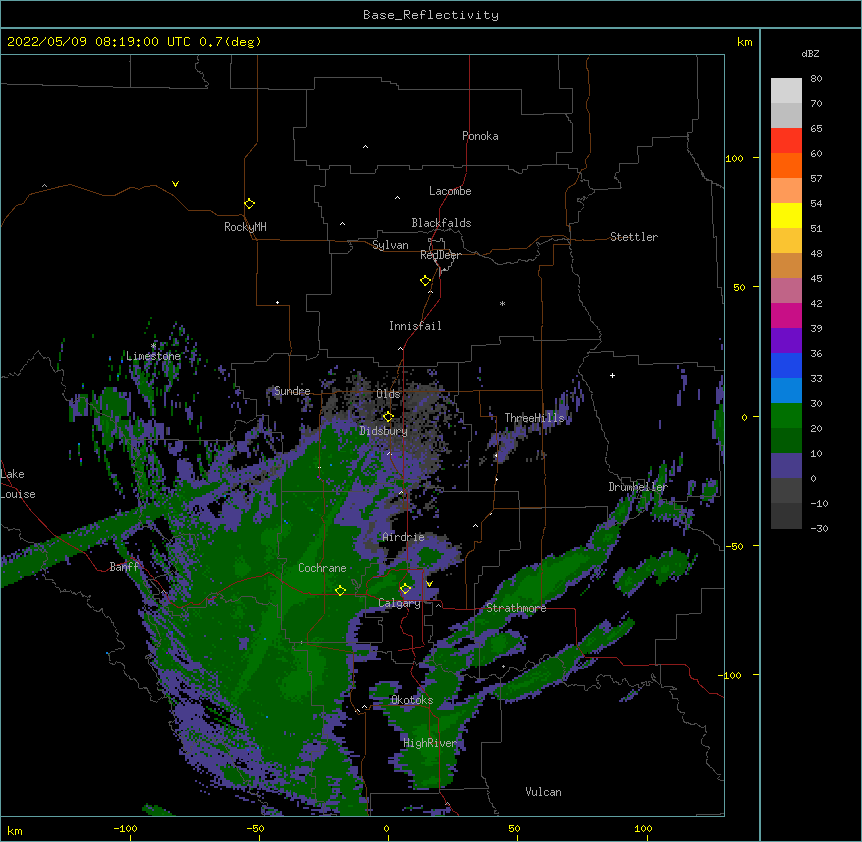Screen dimensions: 862x842
Task: Click the Calgary city label
Action: 399,603
